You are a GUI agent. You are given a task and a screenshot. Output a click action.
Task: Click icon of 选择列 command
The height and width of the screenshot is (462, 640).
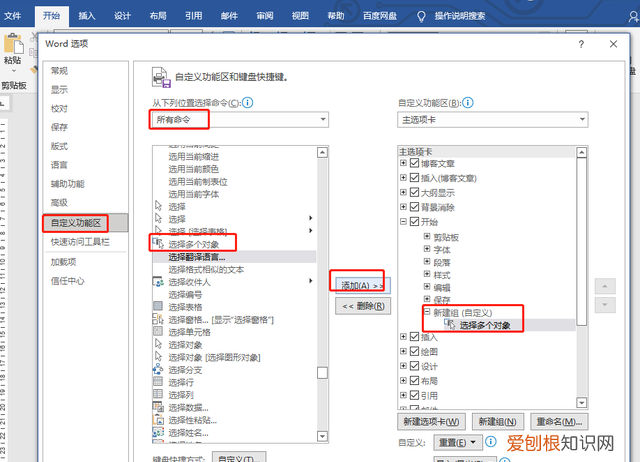pos(158,394)
